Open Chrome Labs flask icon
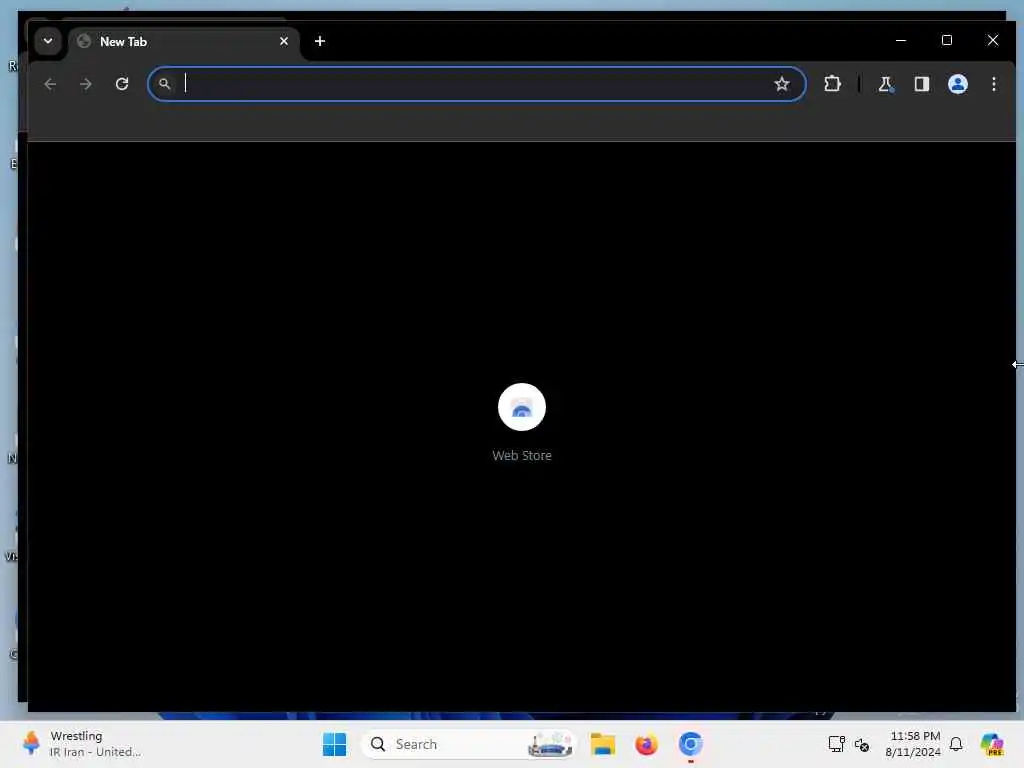1024x768 pixels. (x=886, y=84)
